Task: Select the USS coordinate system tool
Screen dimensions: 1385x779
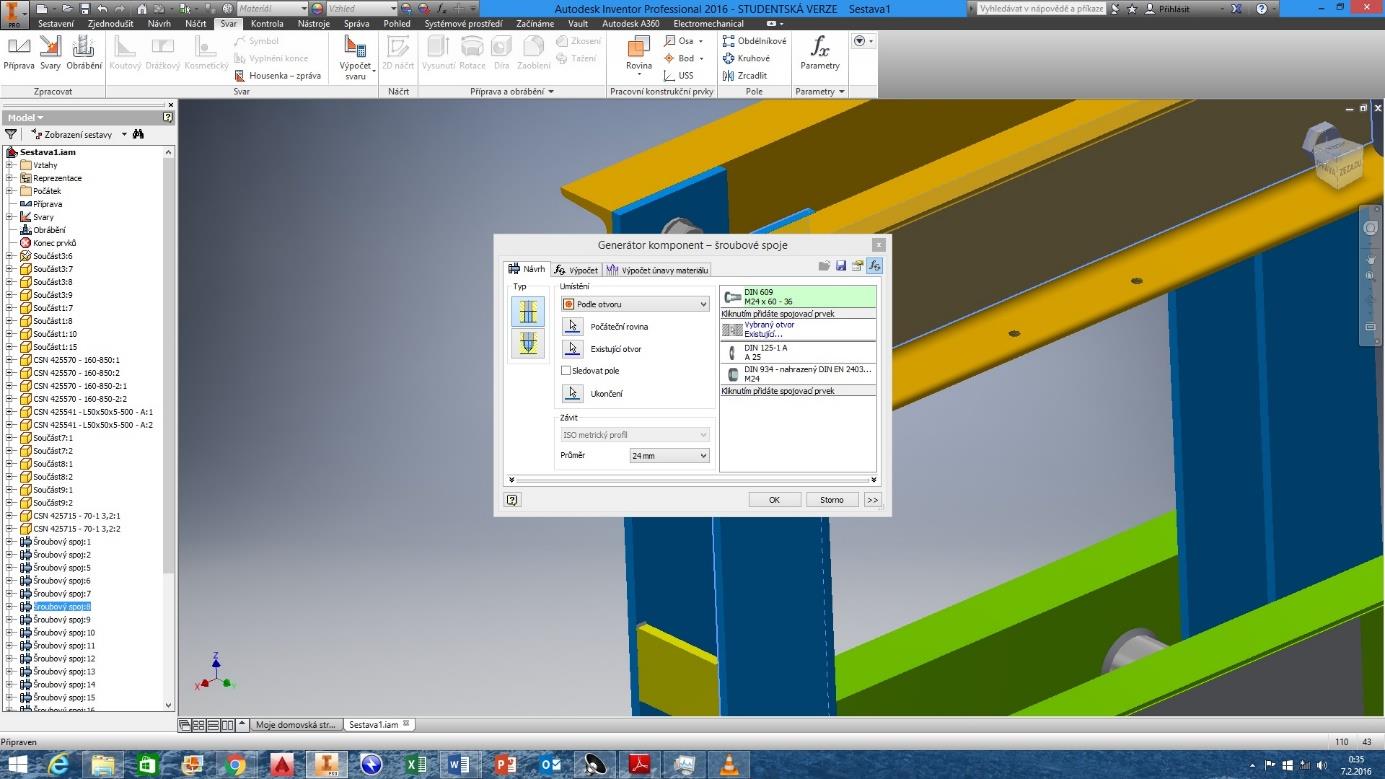Action: pyautogui.click(x=679, y=75)
